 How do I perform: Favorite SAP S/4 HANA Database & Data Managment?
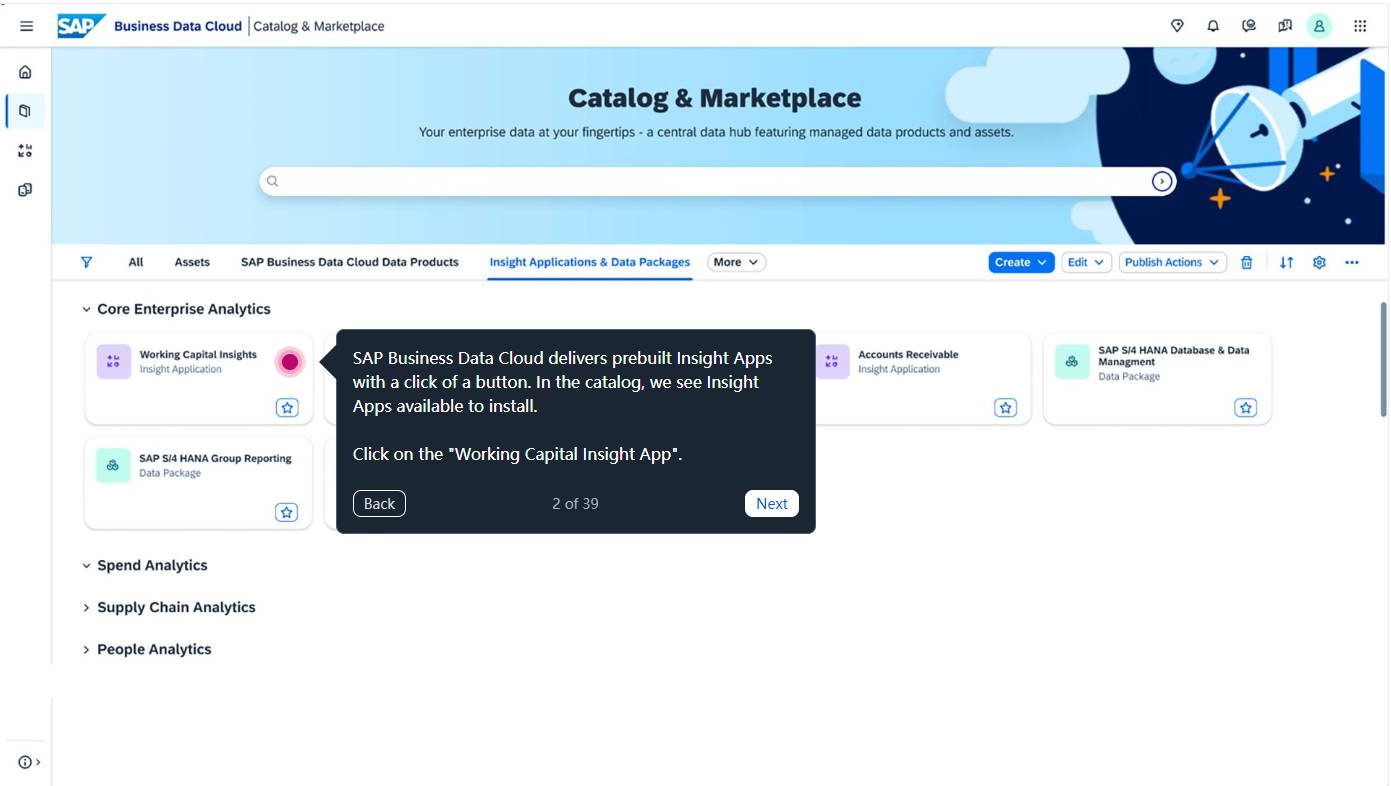(x=1245, y=408)
